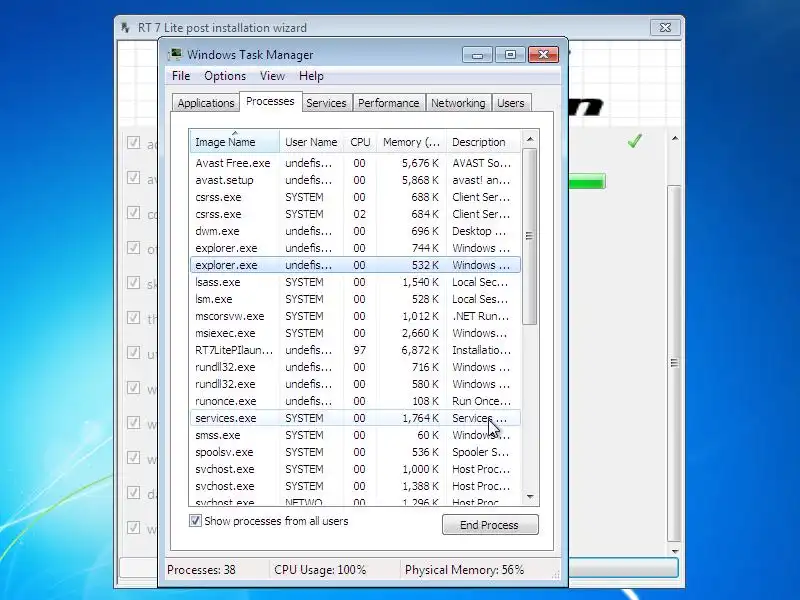
Task: Click process list scroll up arrow
Action: pos(530,139)
